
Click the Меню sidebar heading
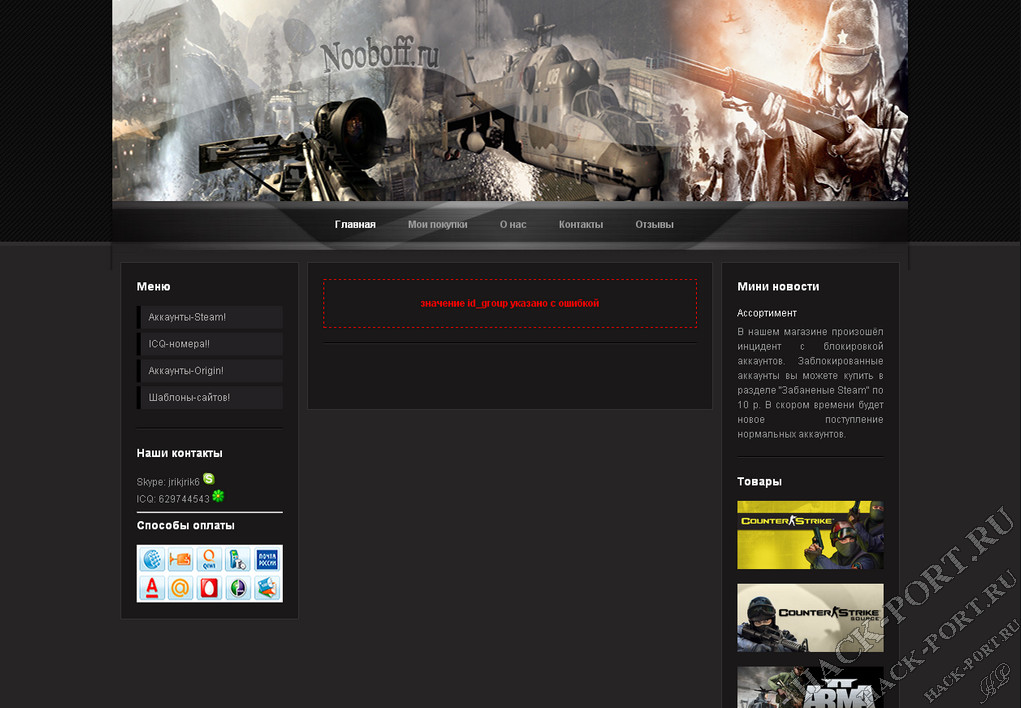[153, 287]
